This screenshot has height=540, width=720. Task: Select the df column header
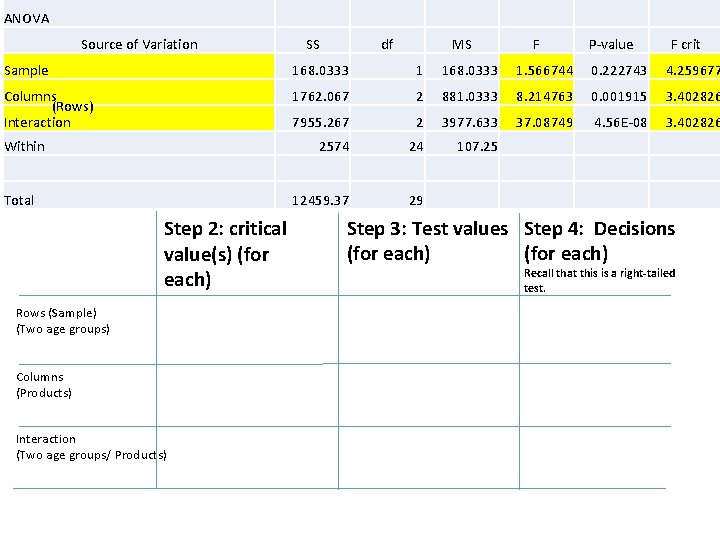387,45
